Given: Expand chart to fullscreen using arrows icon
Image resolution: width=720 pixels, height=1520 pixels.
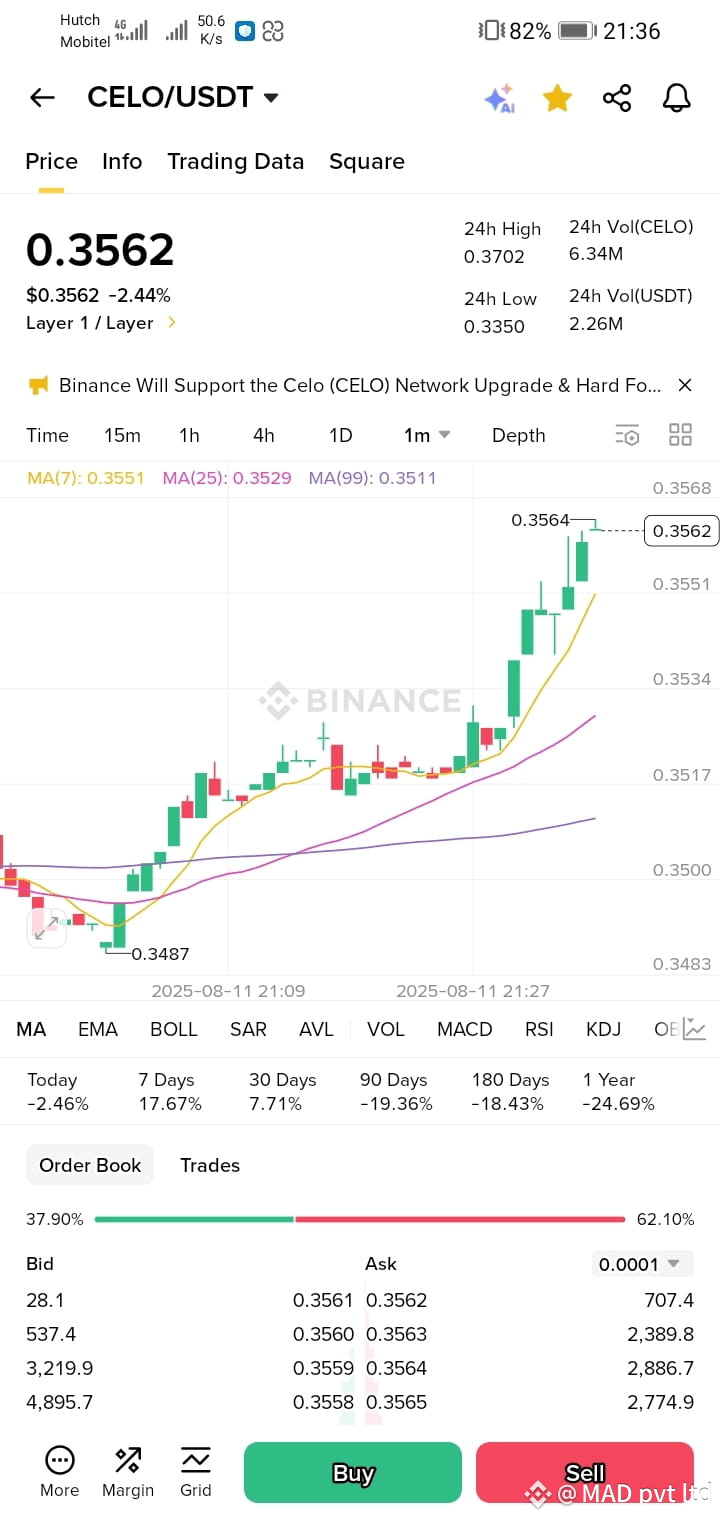Looking at the screenshot, I should tap(46, 928).
